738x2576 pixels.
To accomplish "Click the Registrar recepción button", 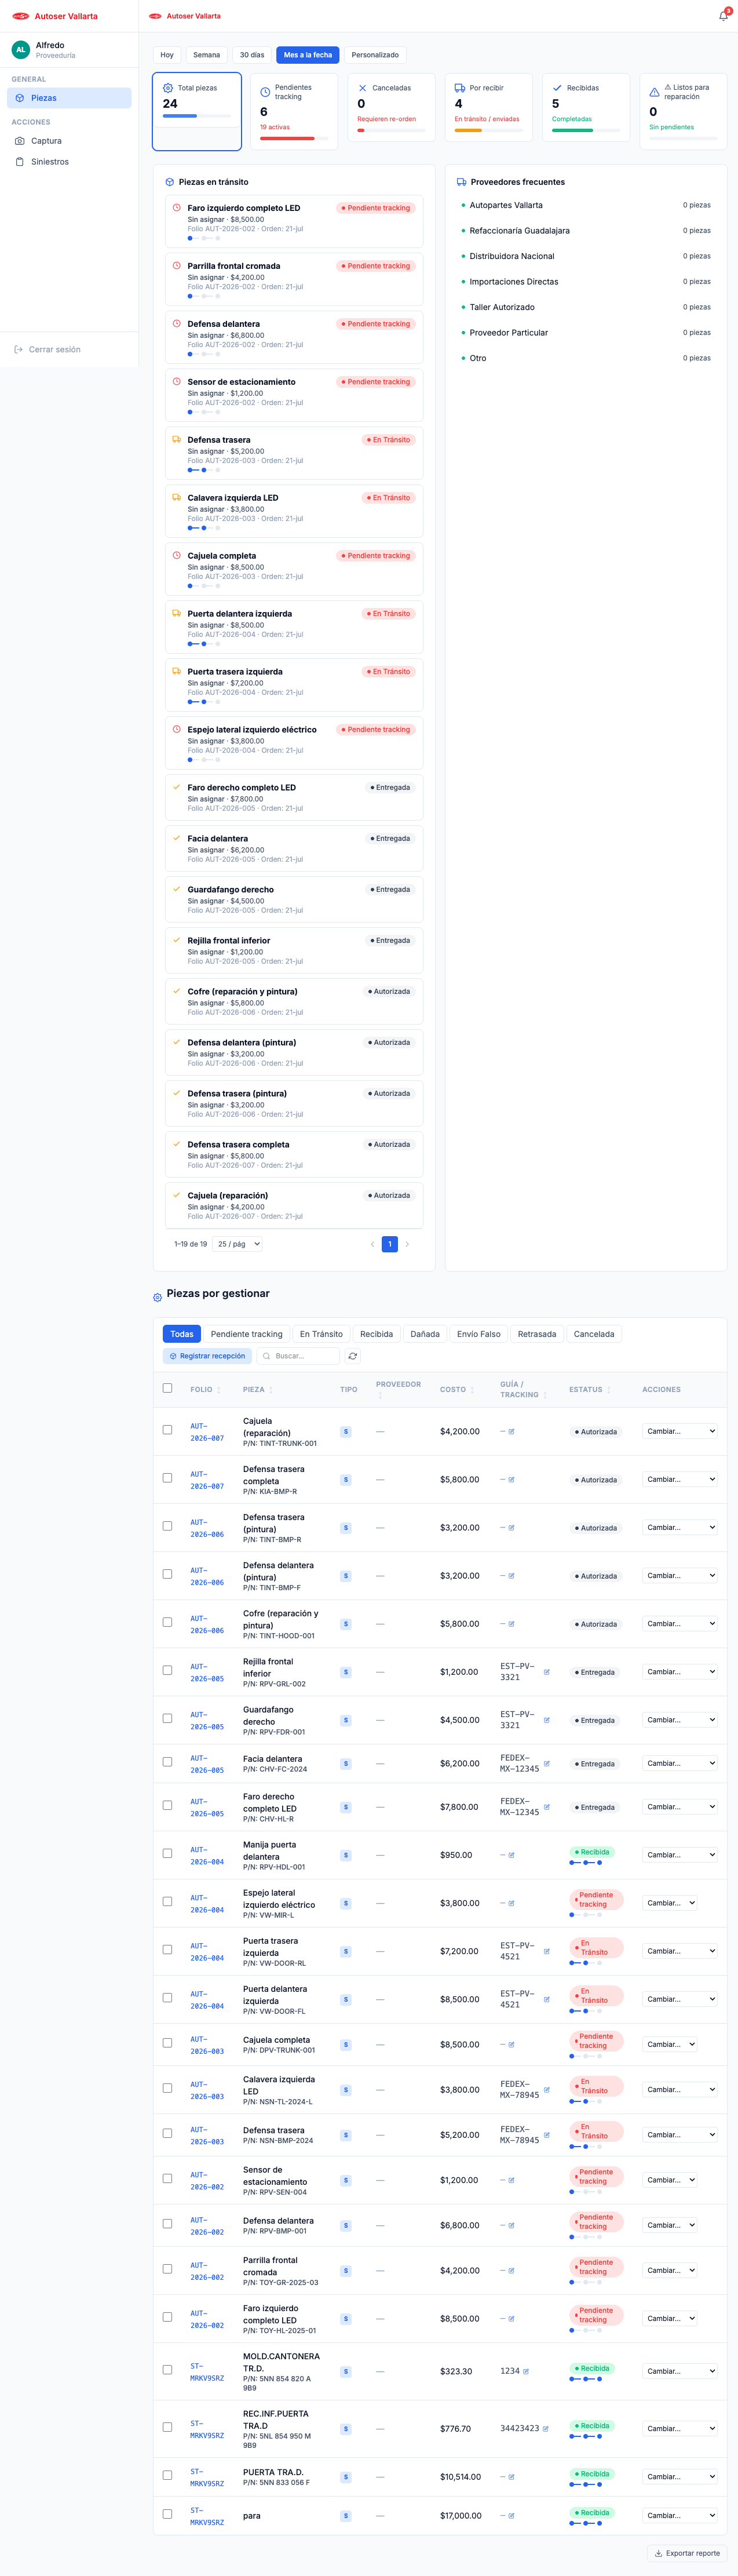I will coord(207,1357).
